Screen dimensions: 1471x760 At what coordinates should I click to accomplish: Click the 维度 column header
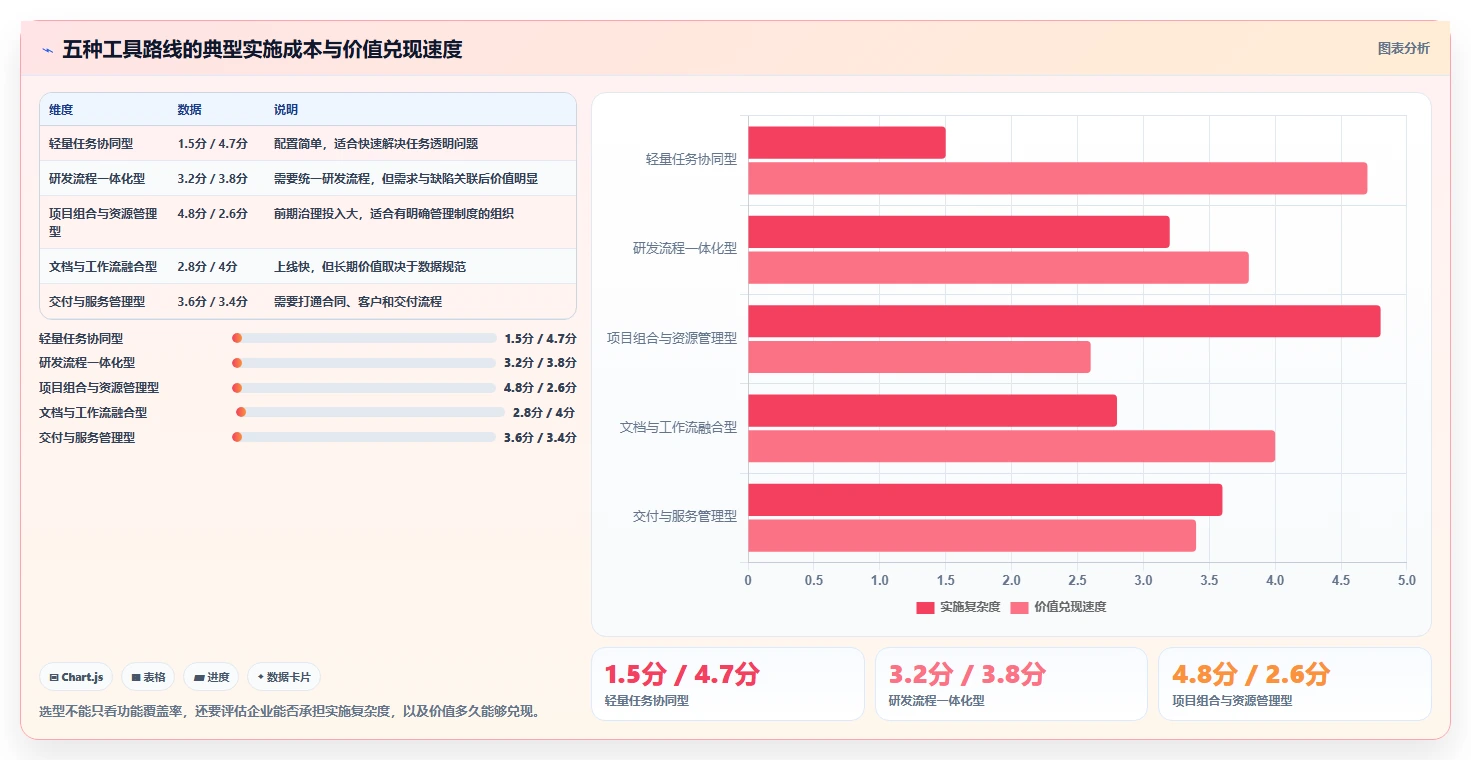coord(61,110)
